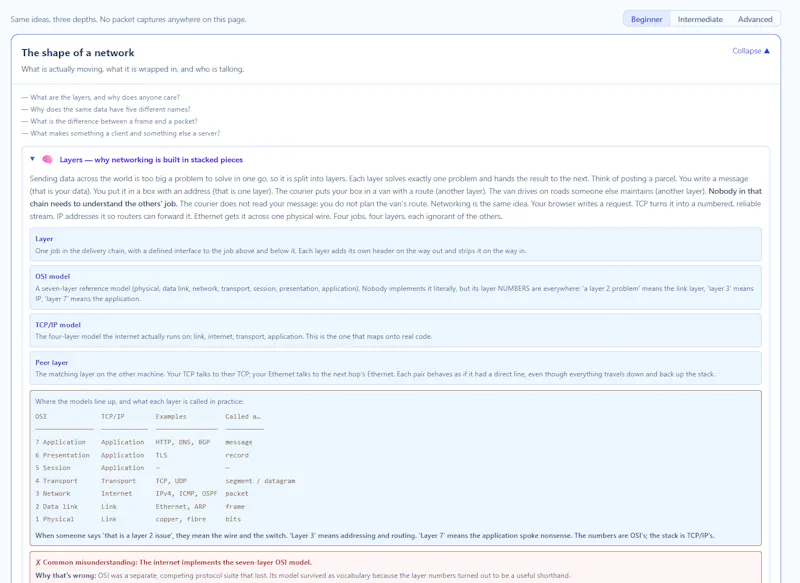
Task: Click examples cell 'Ethernet, ARP'
Action: click(181, 506)
